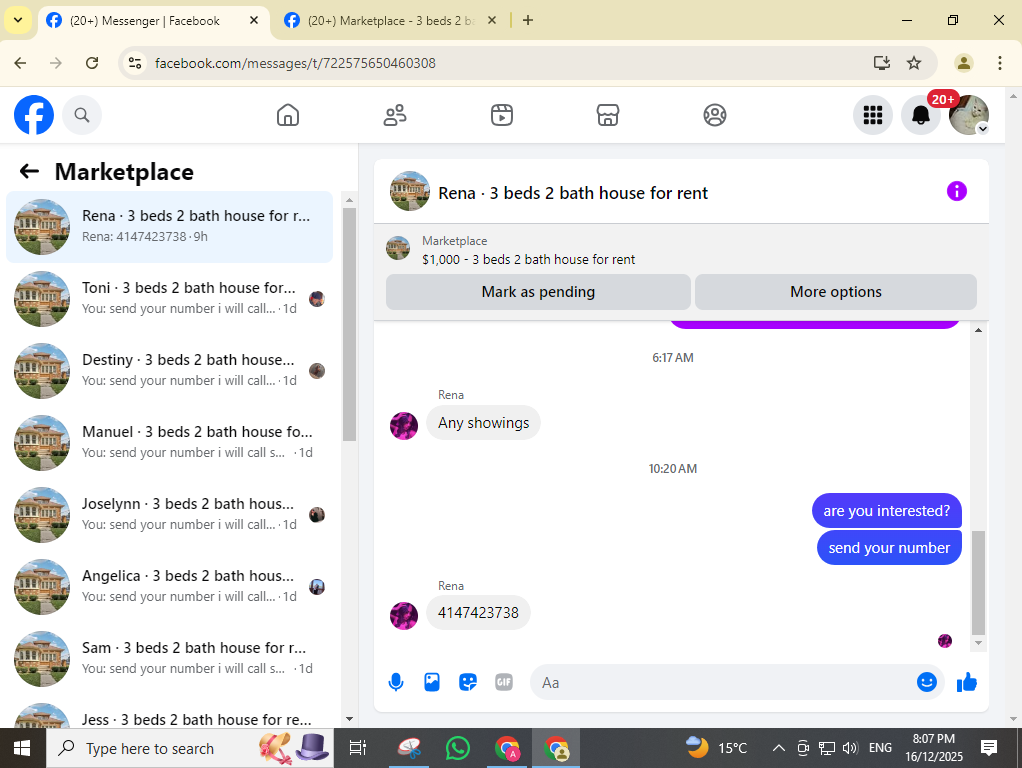Image resolution: width=1022 pixels, height=768 pixels.
Task: Open the Friends icon in top nav
Action: pyautogui.click(x=395, y=115)
